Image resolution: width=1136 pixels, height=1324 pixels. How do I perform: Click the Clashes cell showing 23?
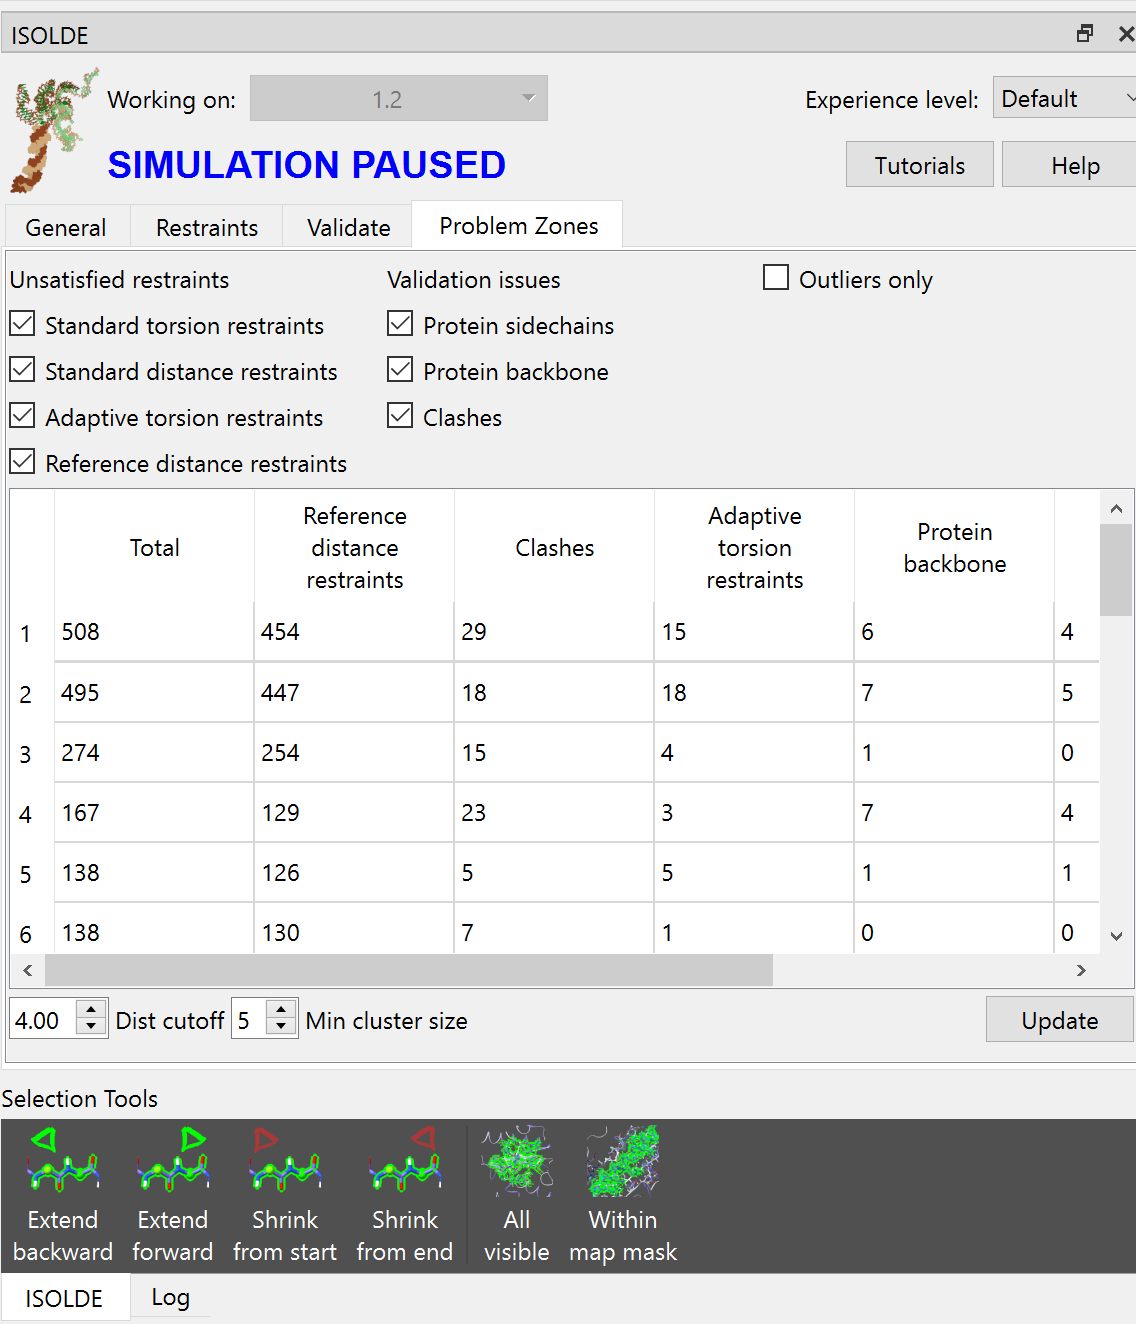coord(554,812)
